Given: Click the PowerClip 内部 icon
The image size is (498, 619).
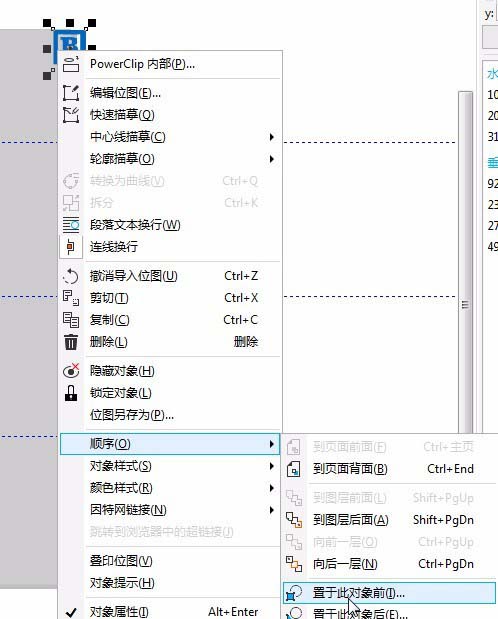Looking at the screenshot, I should coord(71,64).
